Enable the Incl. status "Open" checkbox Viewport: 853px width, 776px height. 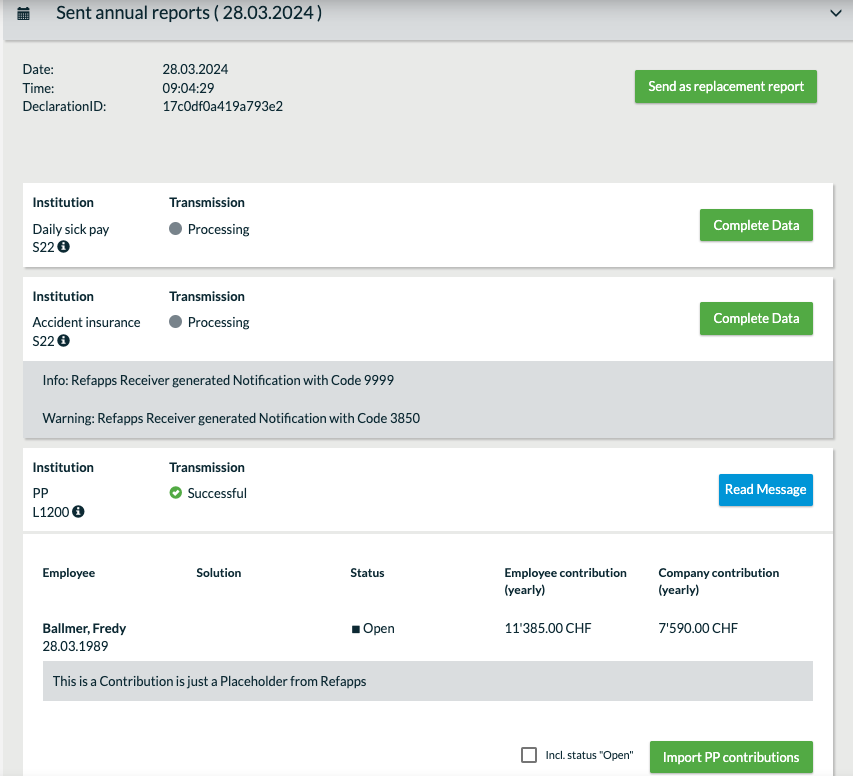point(529,755)
